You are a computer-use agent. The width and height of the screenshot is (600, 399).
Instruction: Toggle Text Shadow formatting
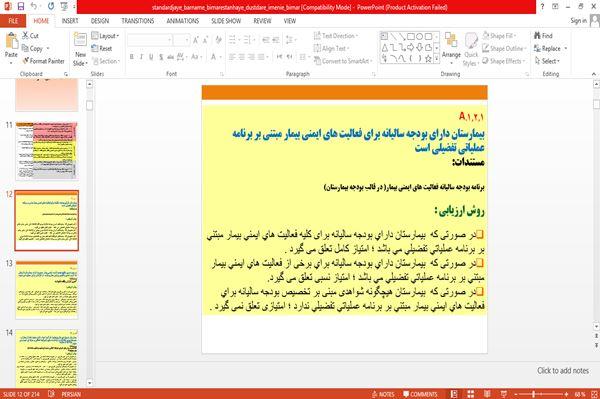(161, 57)
